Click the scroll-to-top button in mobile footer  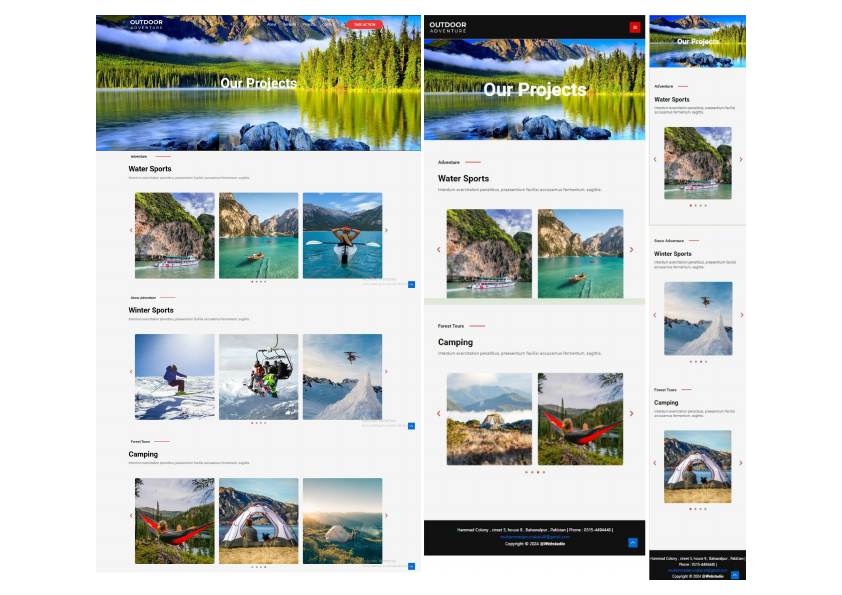coord(735,575)
